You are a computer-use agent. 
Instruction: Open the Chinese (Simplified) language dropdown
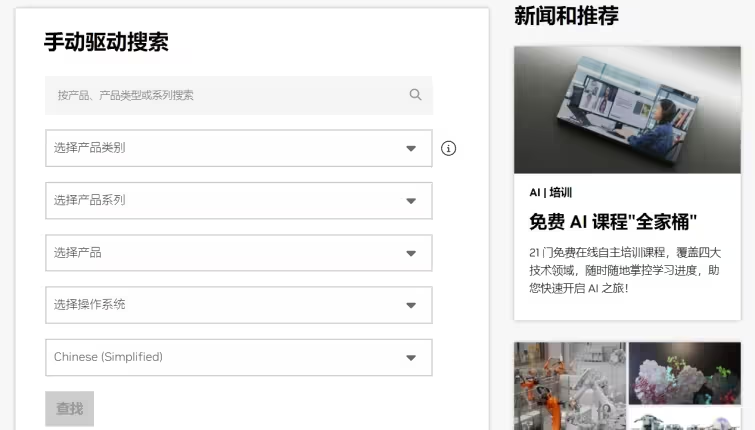coord(239,357)
